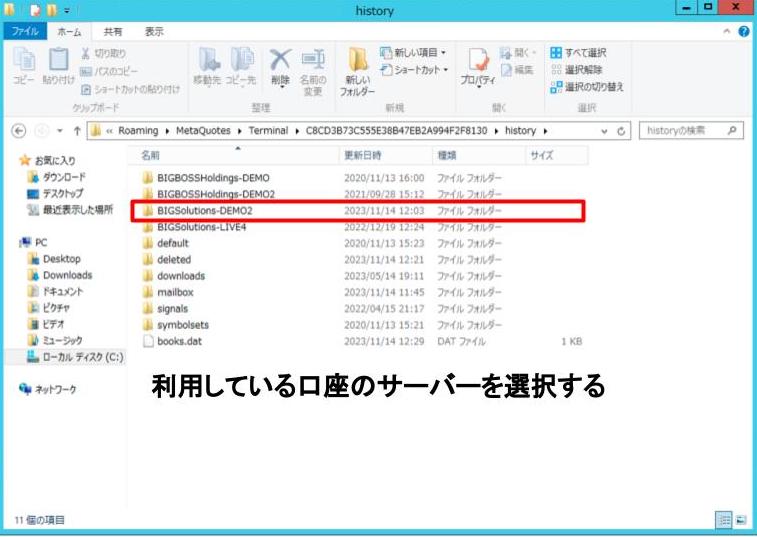Viewport: 757px width, 537px height.
Task: Expand address bar history dropdown
Action: [604, 131]
